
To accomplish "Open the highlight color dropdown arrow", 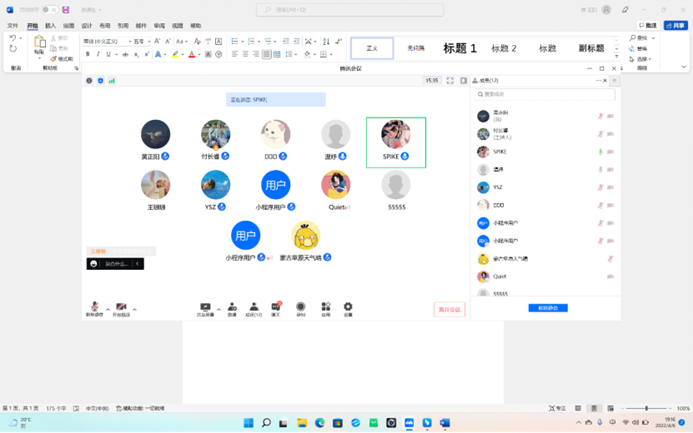I will tap(183, 54).
